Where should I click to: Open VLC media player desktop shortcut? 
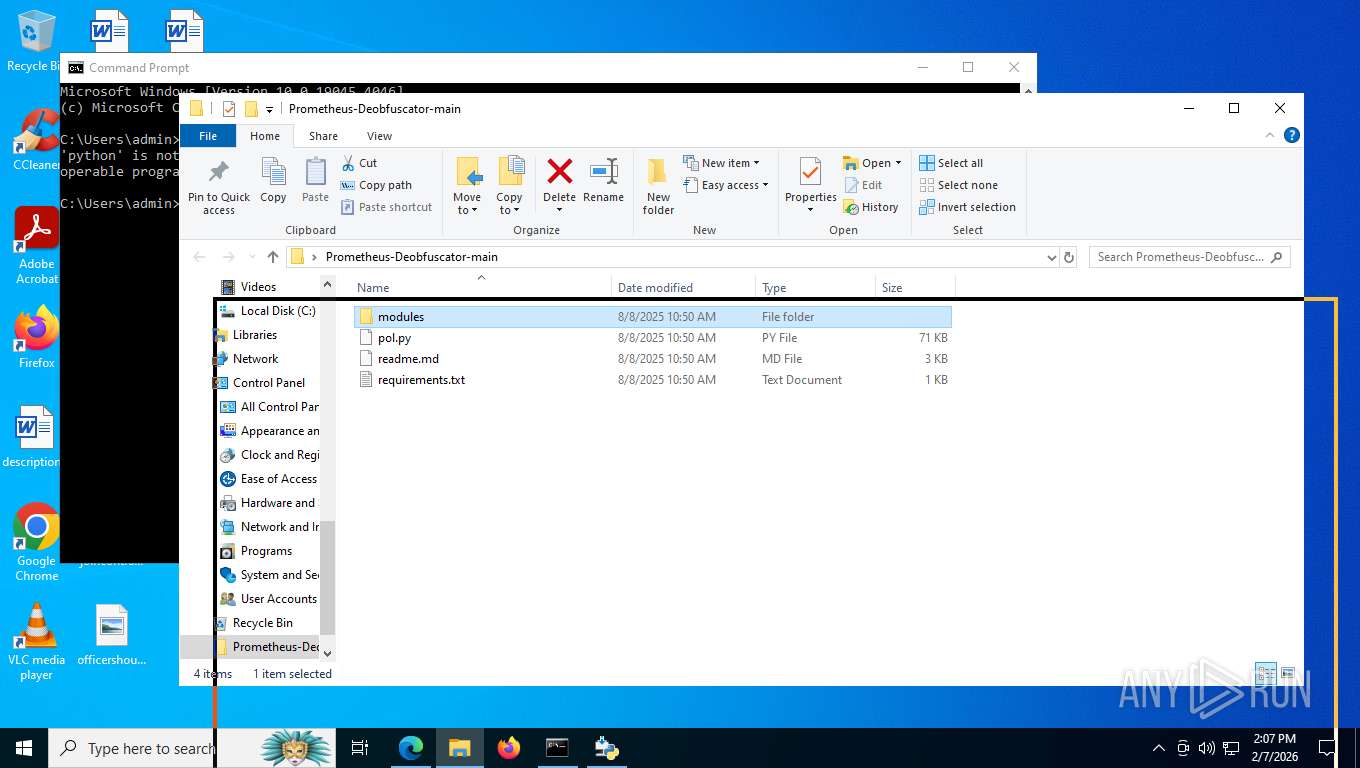pyautogui.click(x=36, y=641)
